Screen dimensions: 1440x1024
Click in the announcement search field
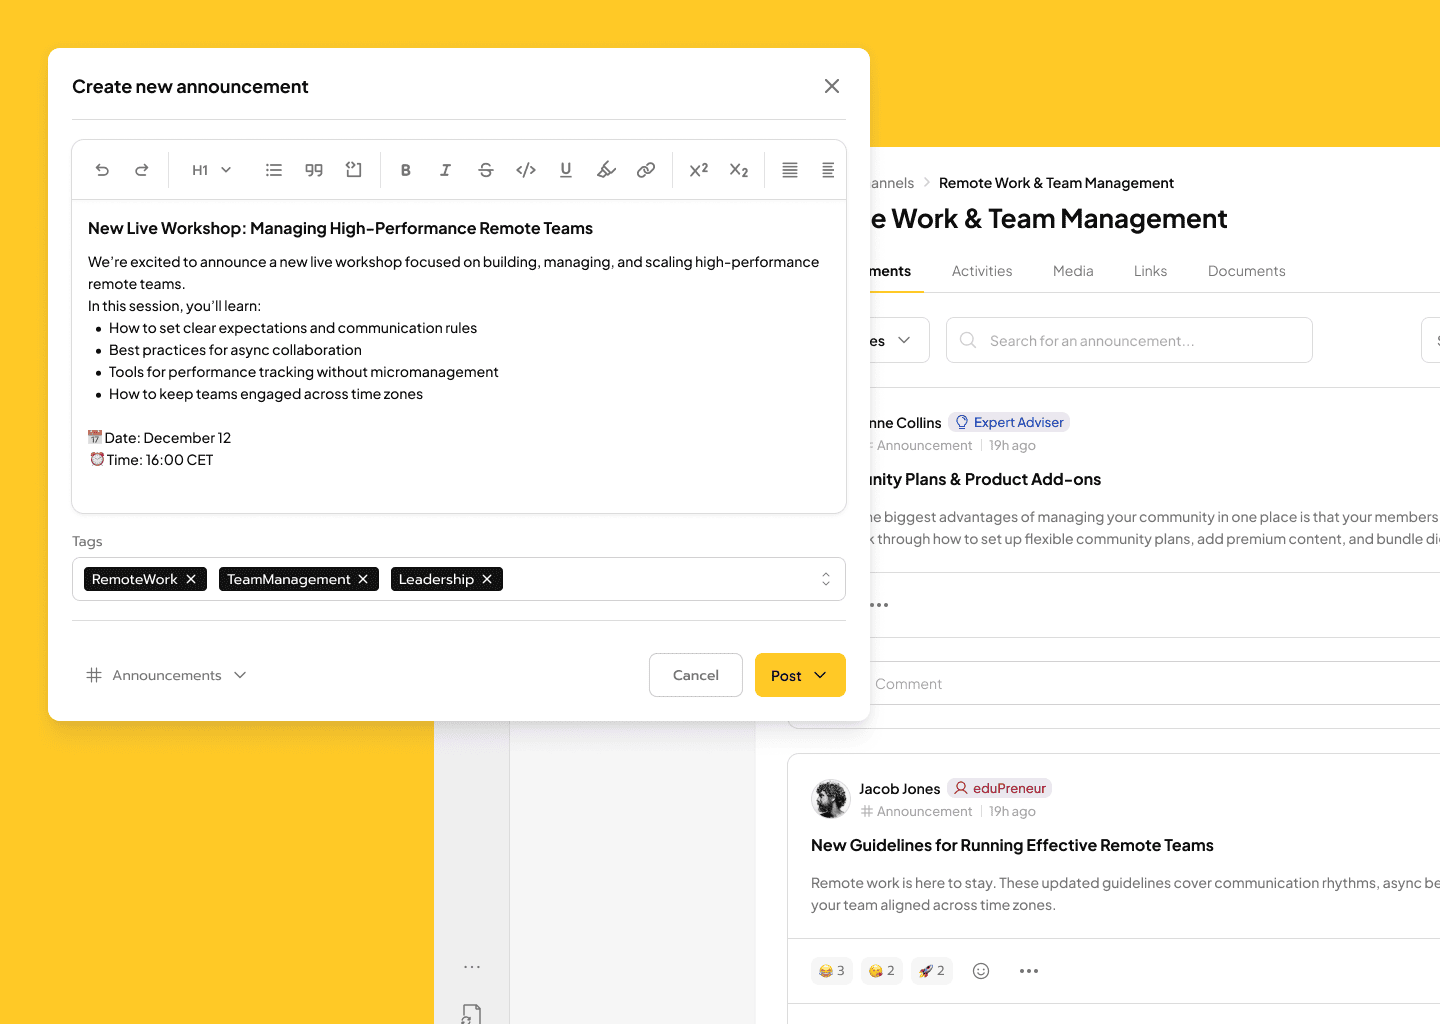coord(1129,340)
